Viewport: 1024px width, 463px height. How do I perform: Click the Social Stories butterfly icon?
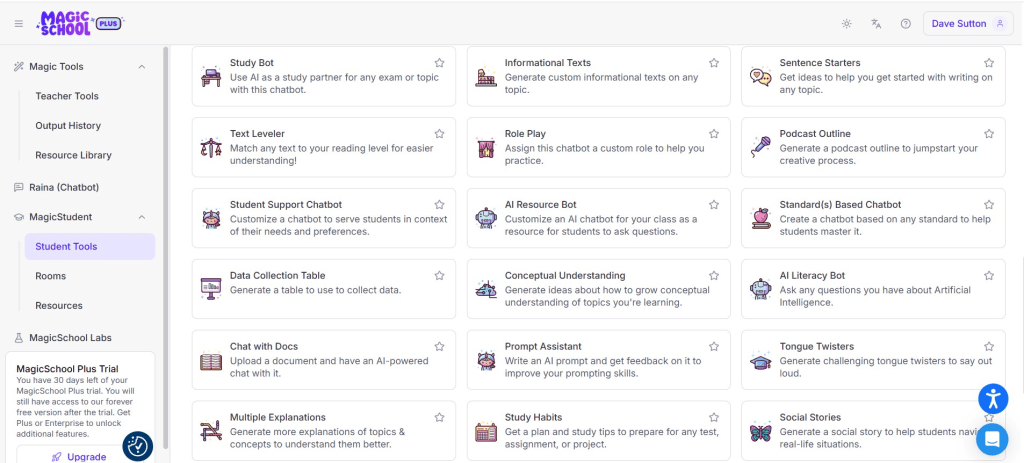tap(761, 432)
